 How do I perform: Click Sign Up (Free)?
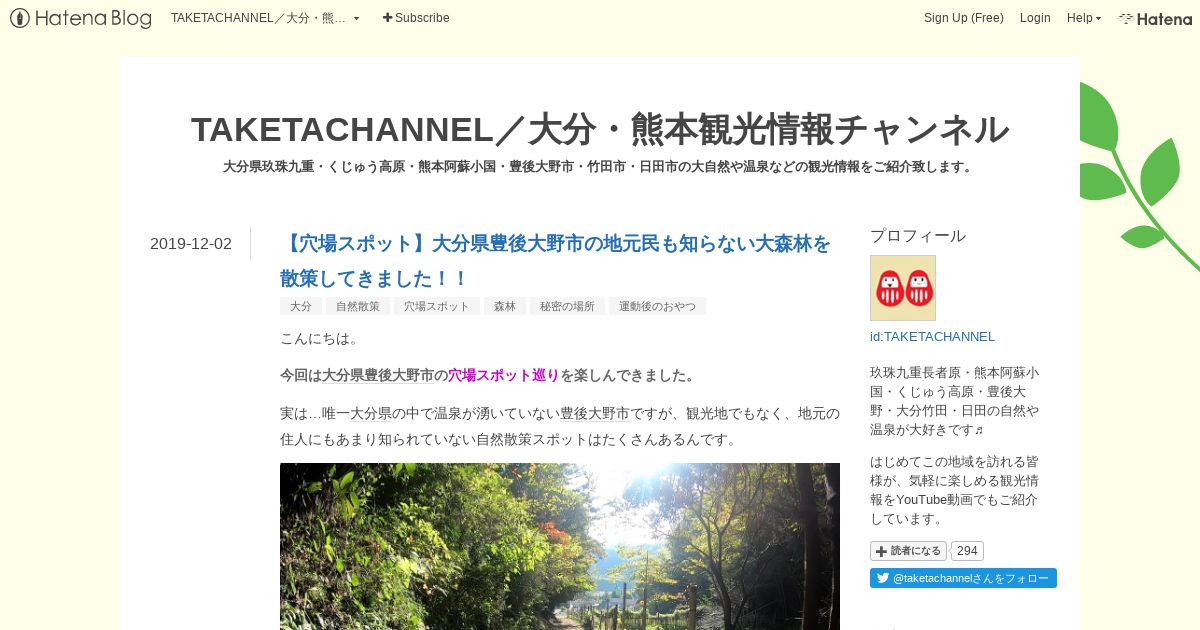(x=963, y=18)
